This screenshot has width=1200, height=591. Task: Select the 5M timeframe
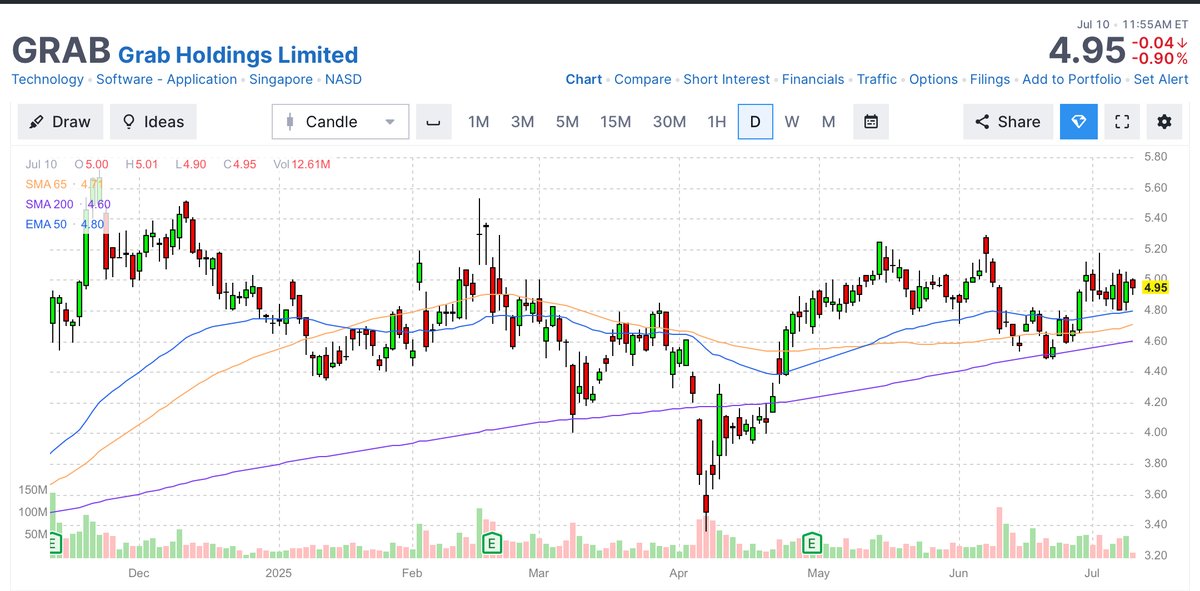567,122
